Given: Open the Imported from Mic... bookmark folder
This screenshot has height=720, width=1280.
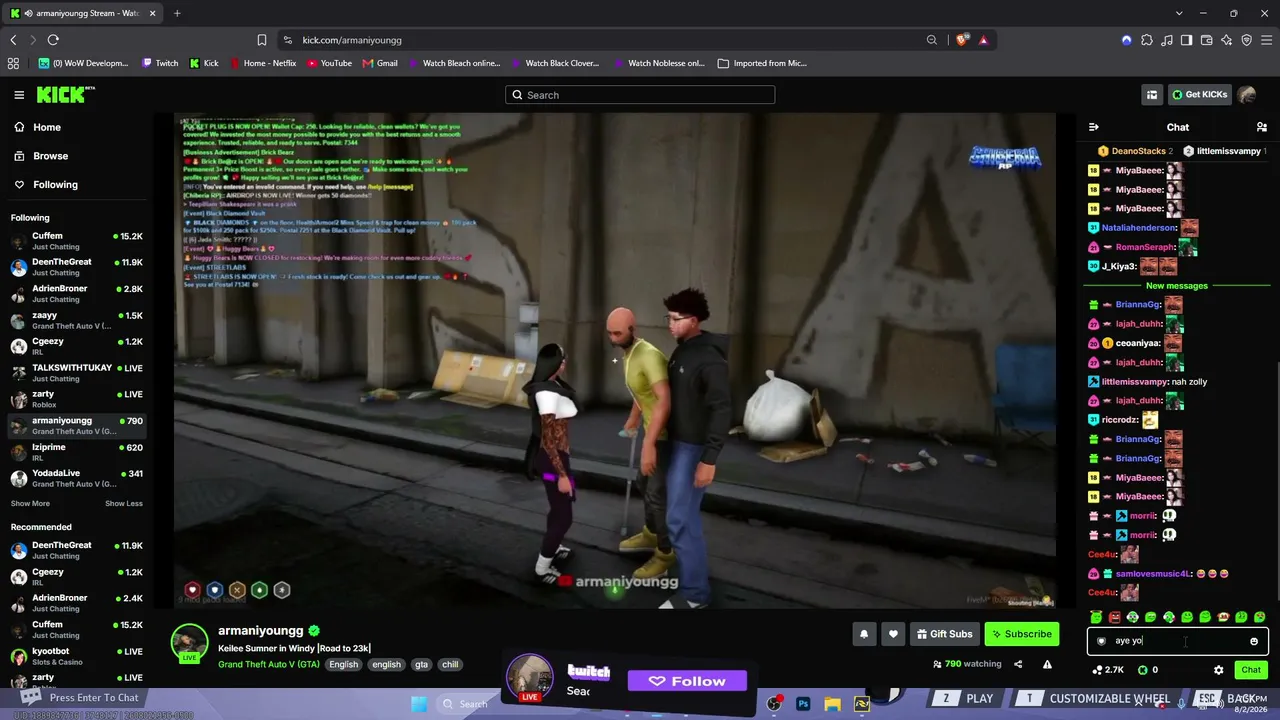Looking at the screenshot, I should 762,63.
